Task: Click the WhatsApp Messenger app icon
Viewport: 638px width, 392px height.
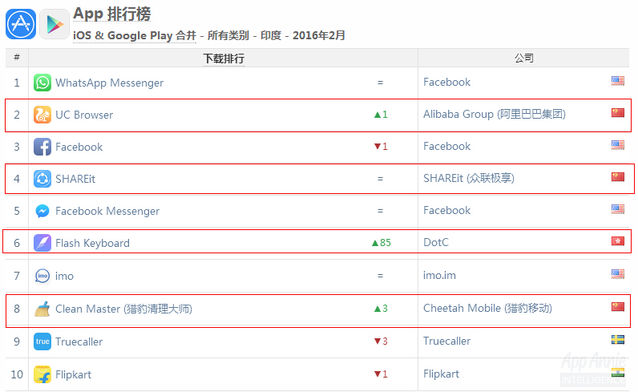Action: (42, 83)
